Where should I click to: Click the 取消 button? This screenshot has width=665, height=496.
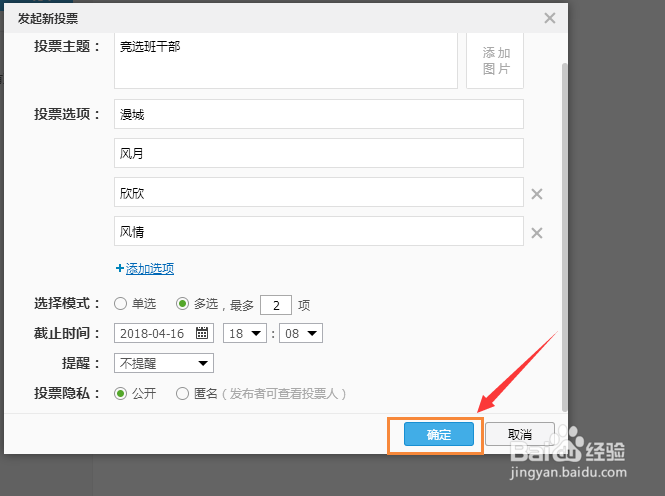[520, 434]
